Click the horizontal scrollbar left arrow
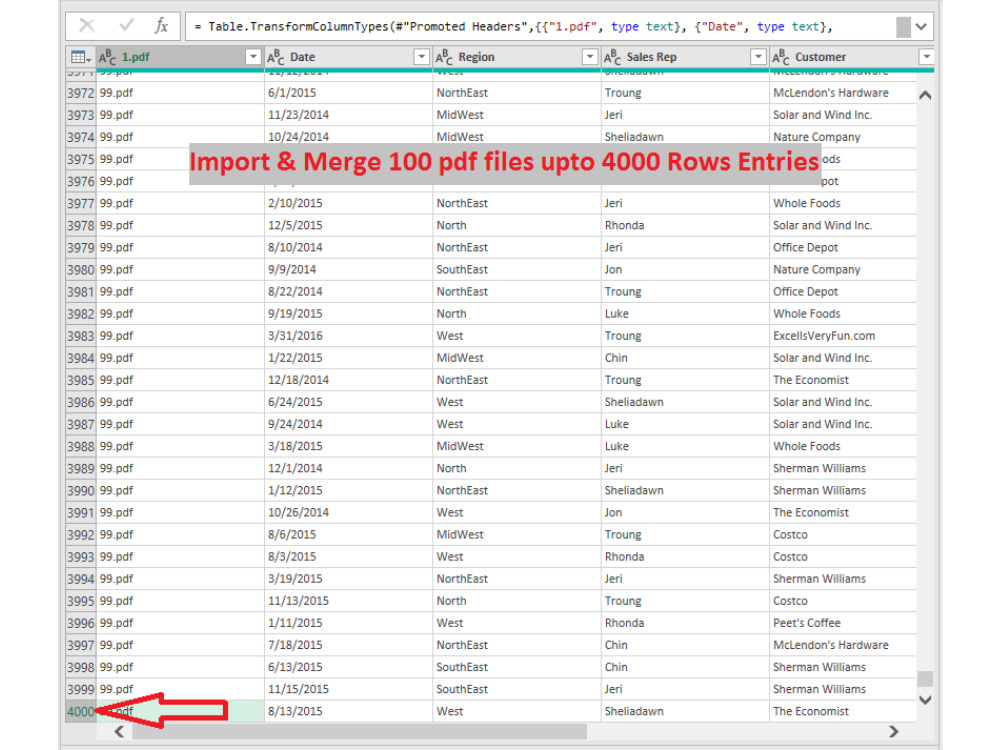 tap(119, 732)
